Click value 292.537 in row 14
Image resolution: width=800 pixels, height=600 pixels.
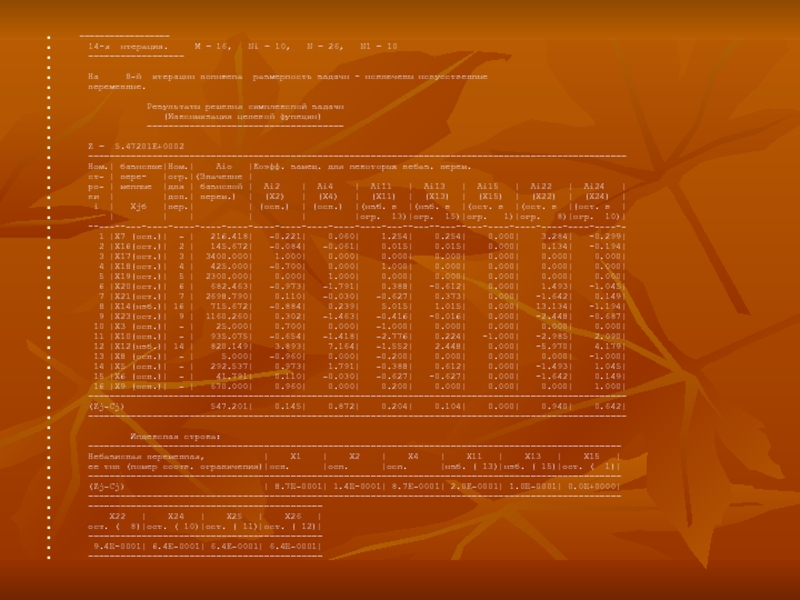(229, 366)
